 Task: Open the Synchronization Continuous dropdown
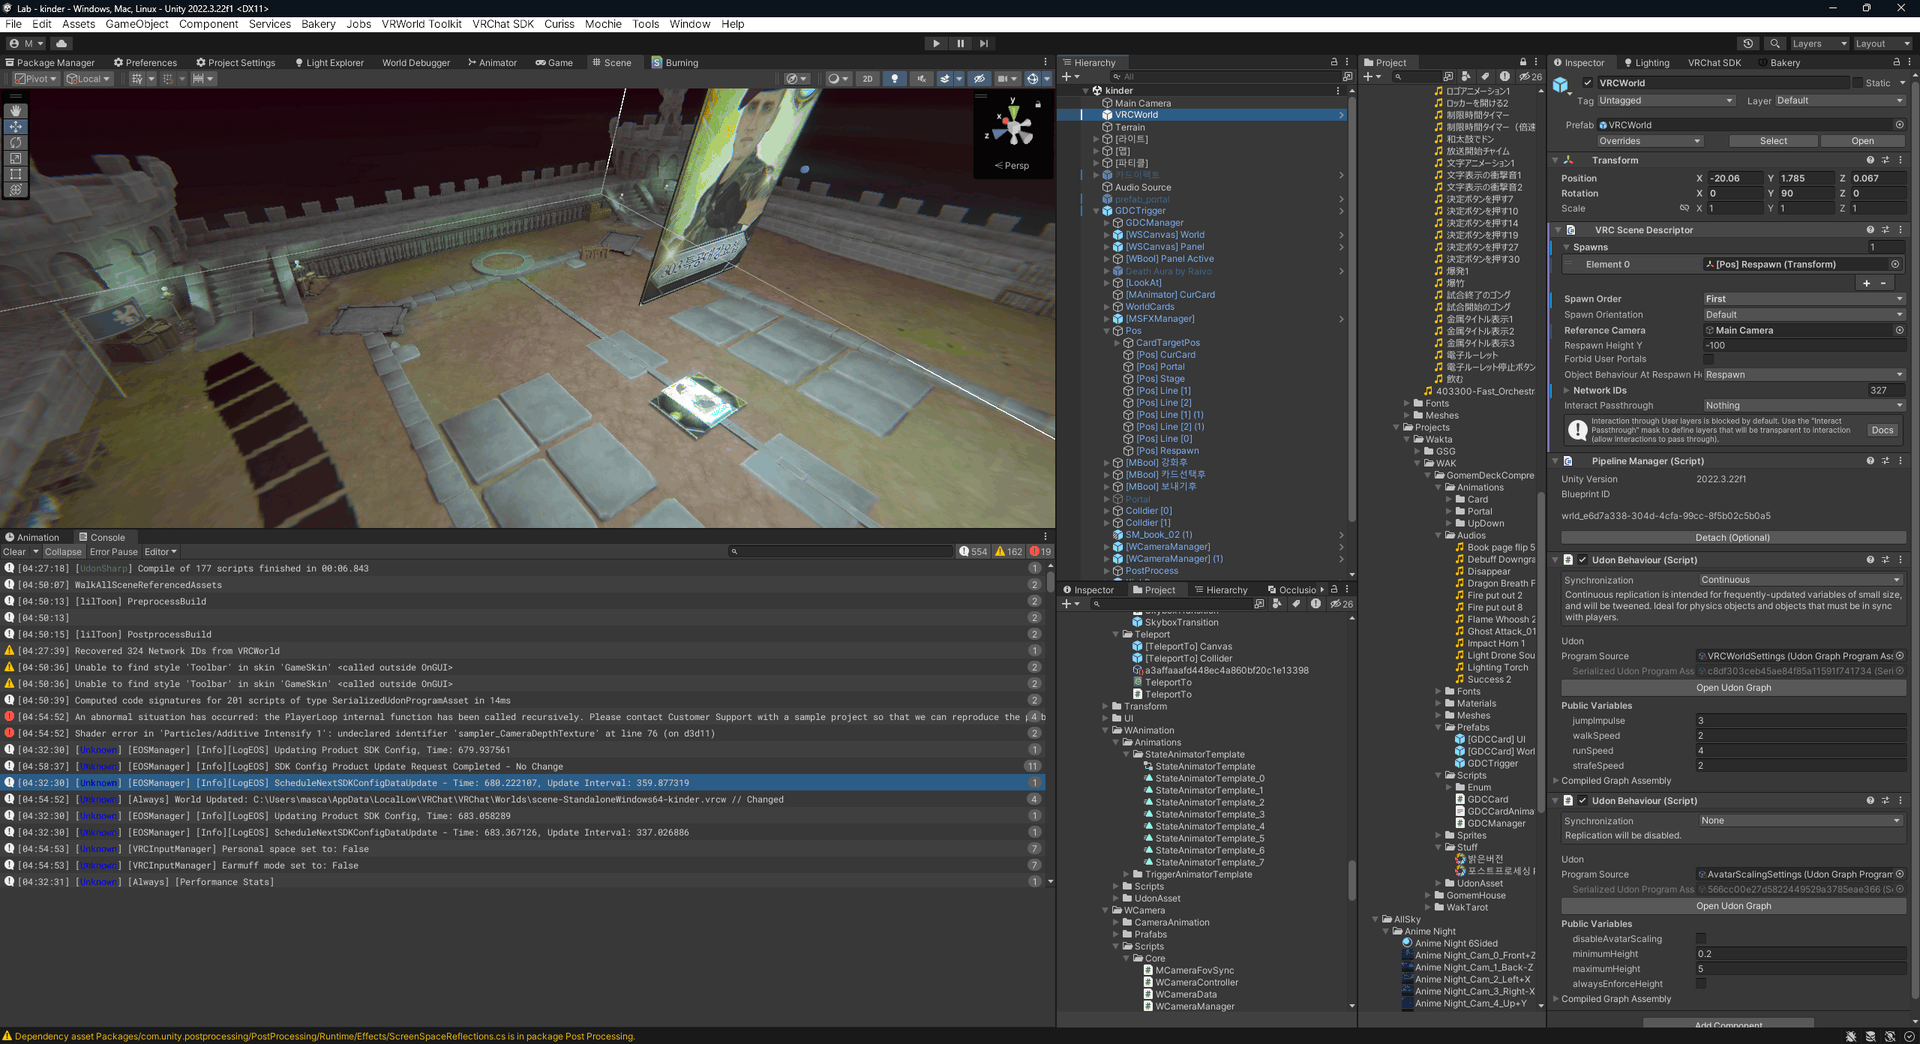(1800, 580)
